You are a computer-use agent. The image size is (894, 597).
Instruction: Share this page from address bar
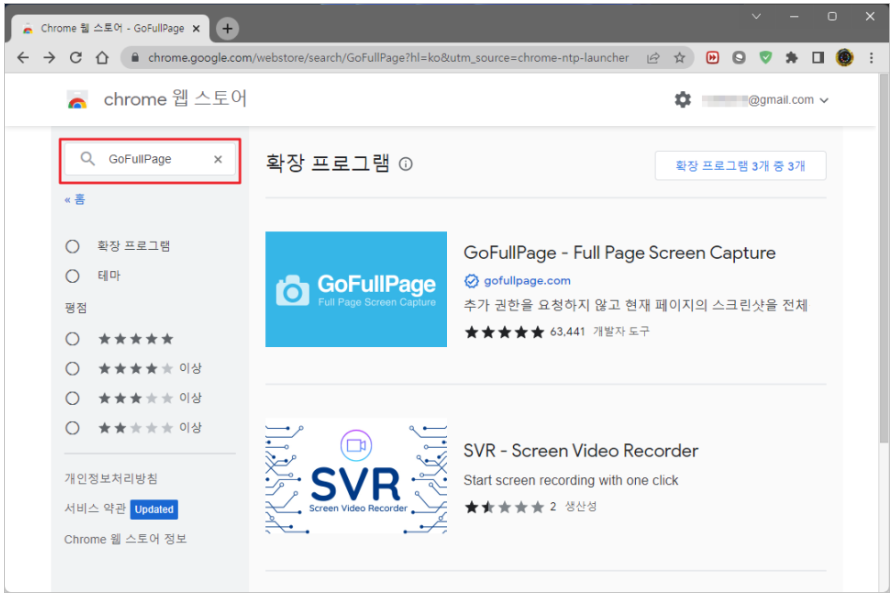[x=653, y=58]
